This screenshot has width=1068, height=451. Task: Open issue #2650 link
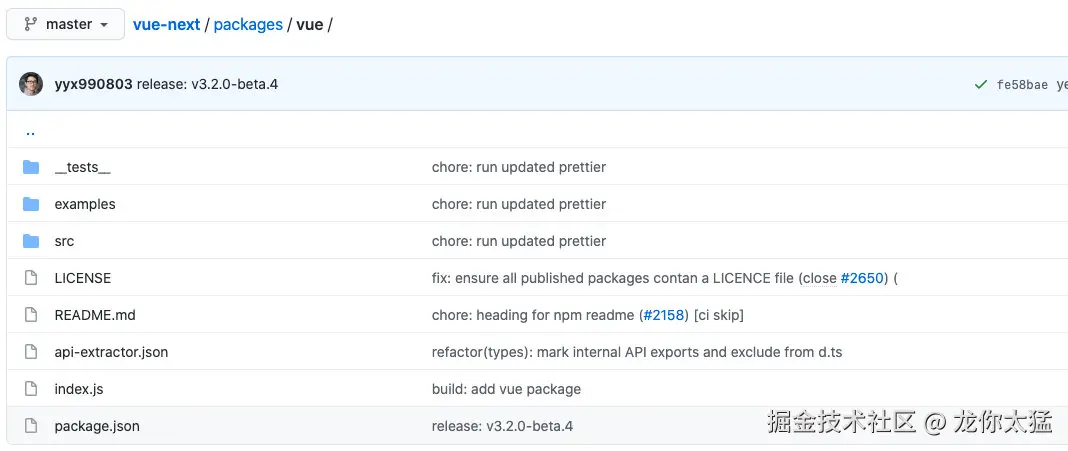click(x=862, y=278)
